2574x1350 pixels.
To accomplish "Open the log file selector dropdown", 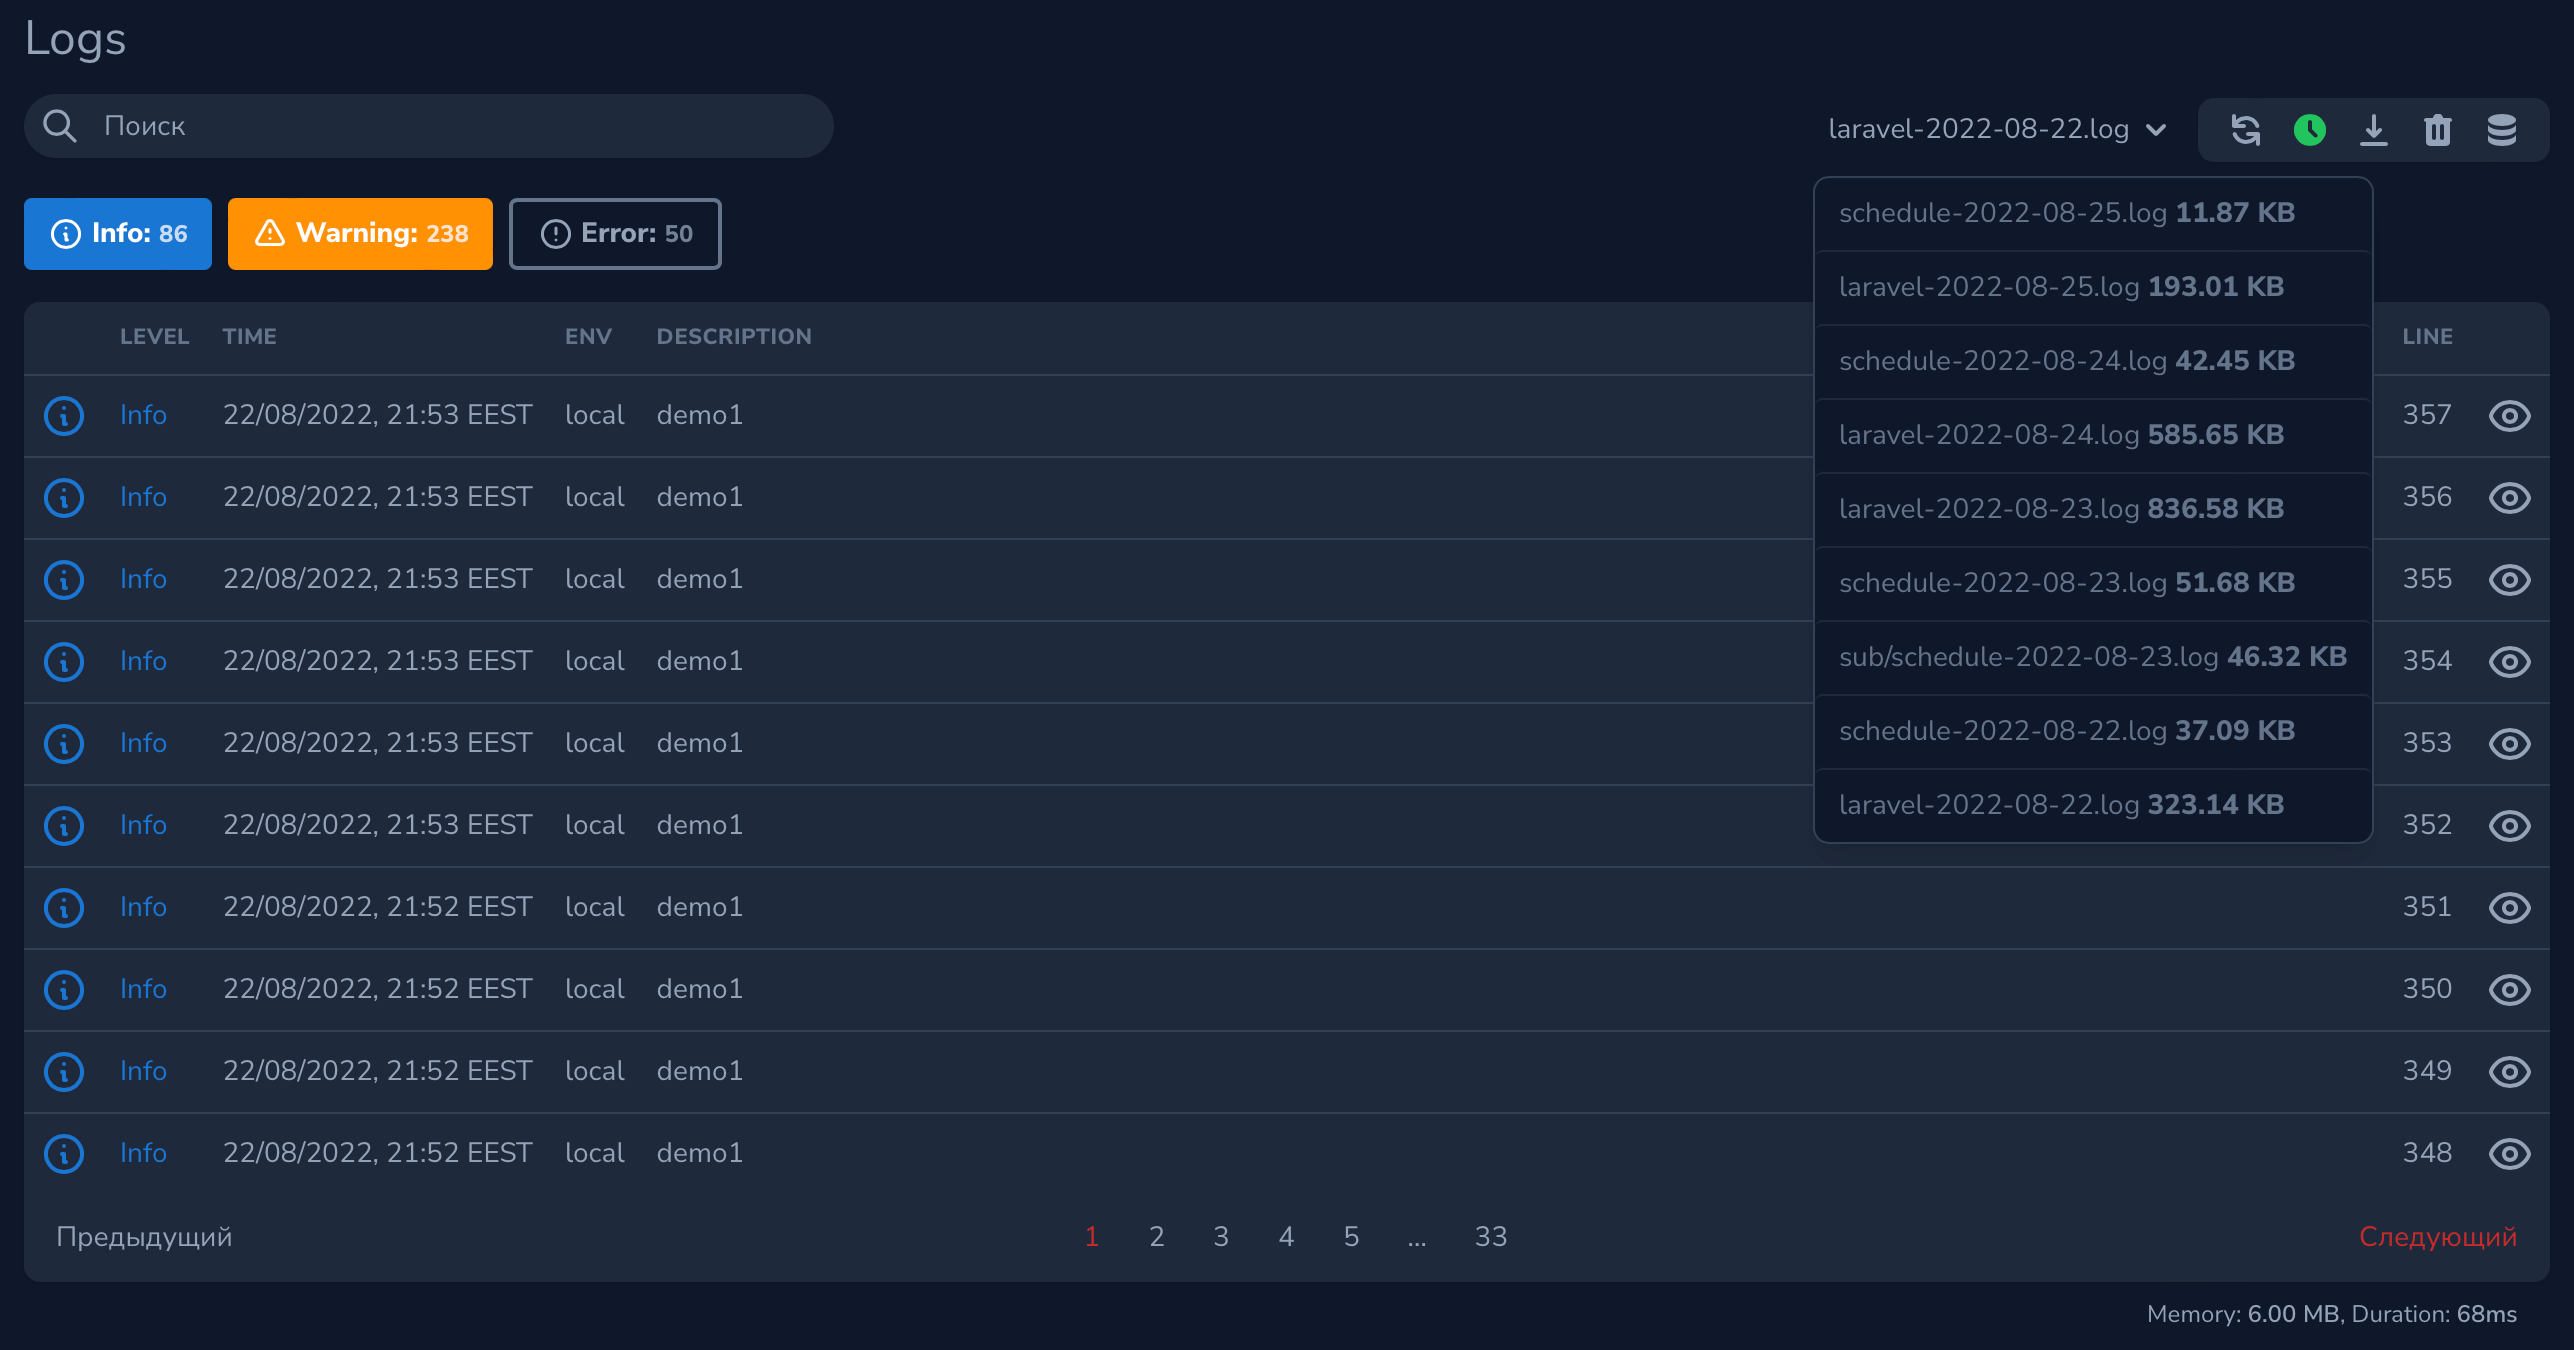I will click(2010, 129).
